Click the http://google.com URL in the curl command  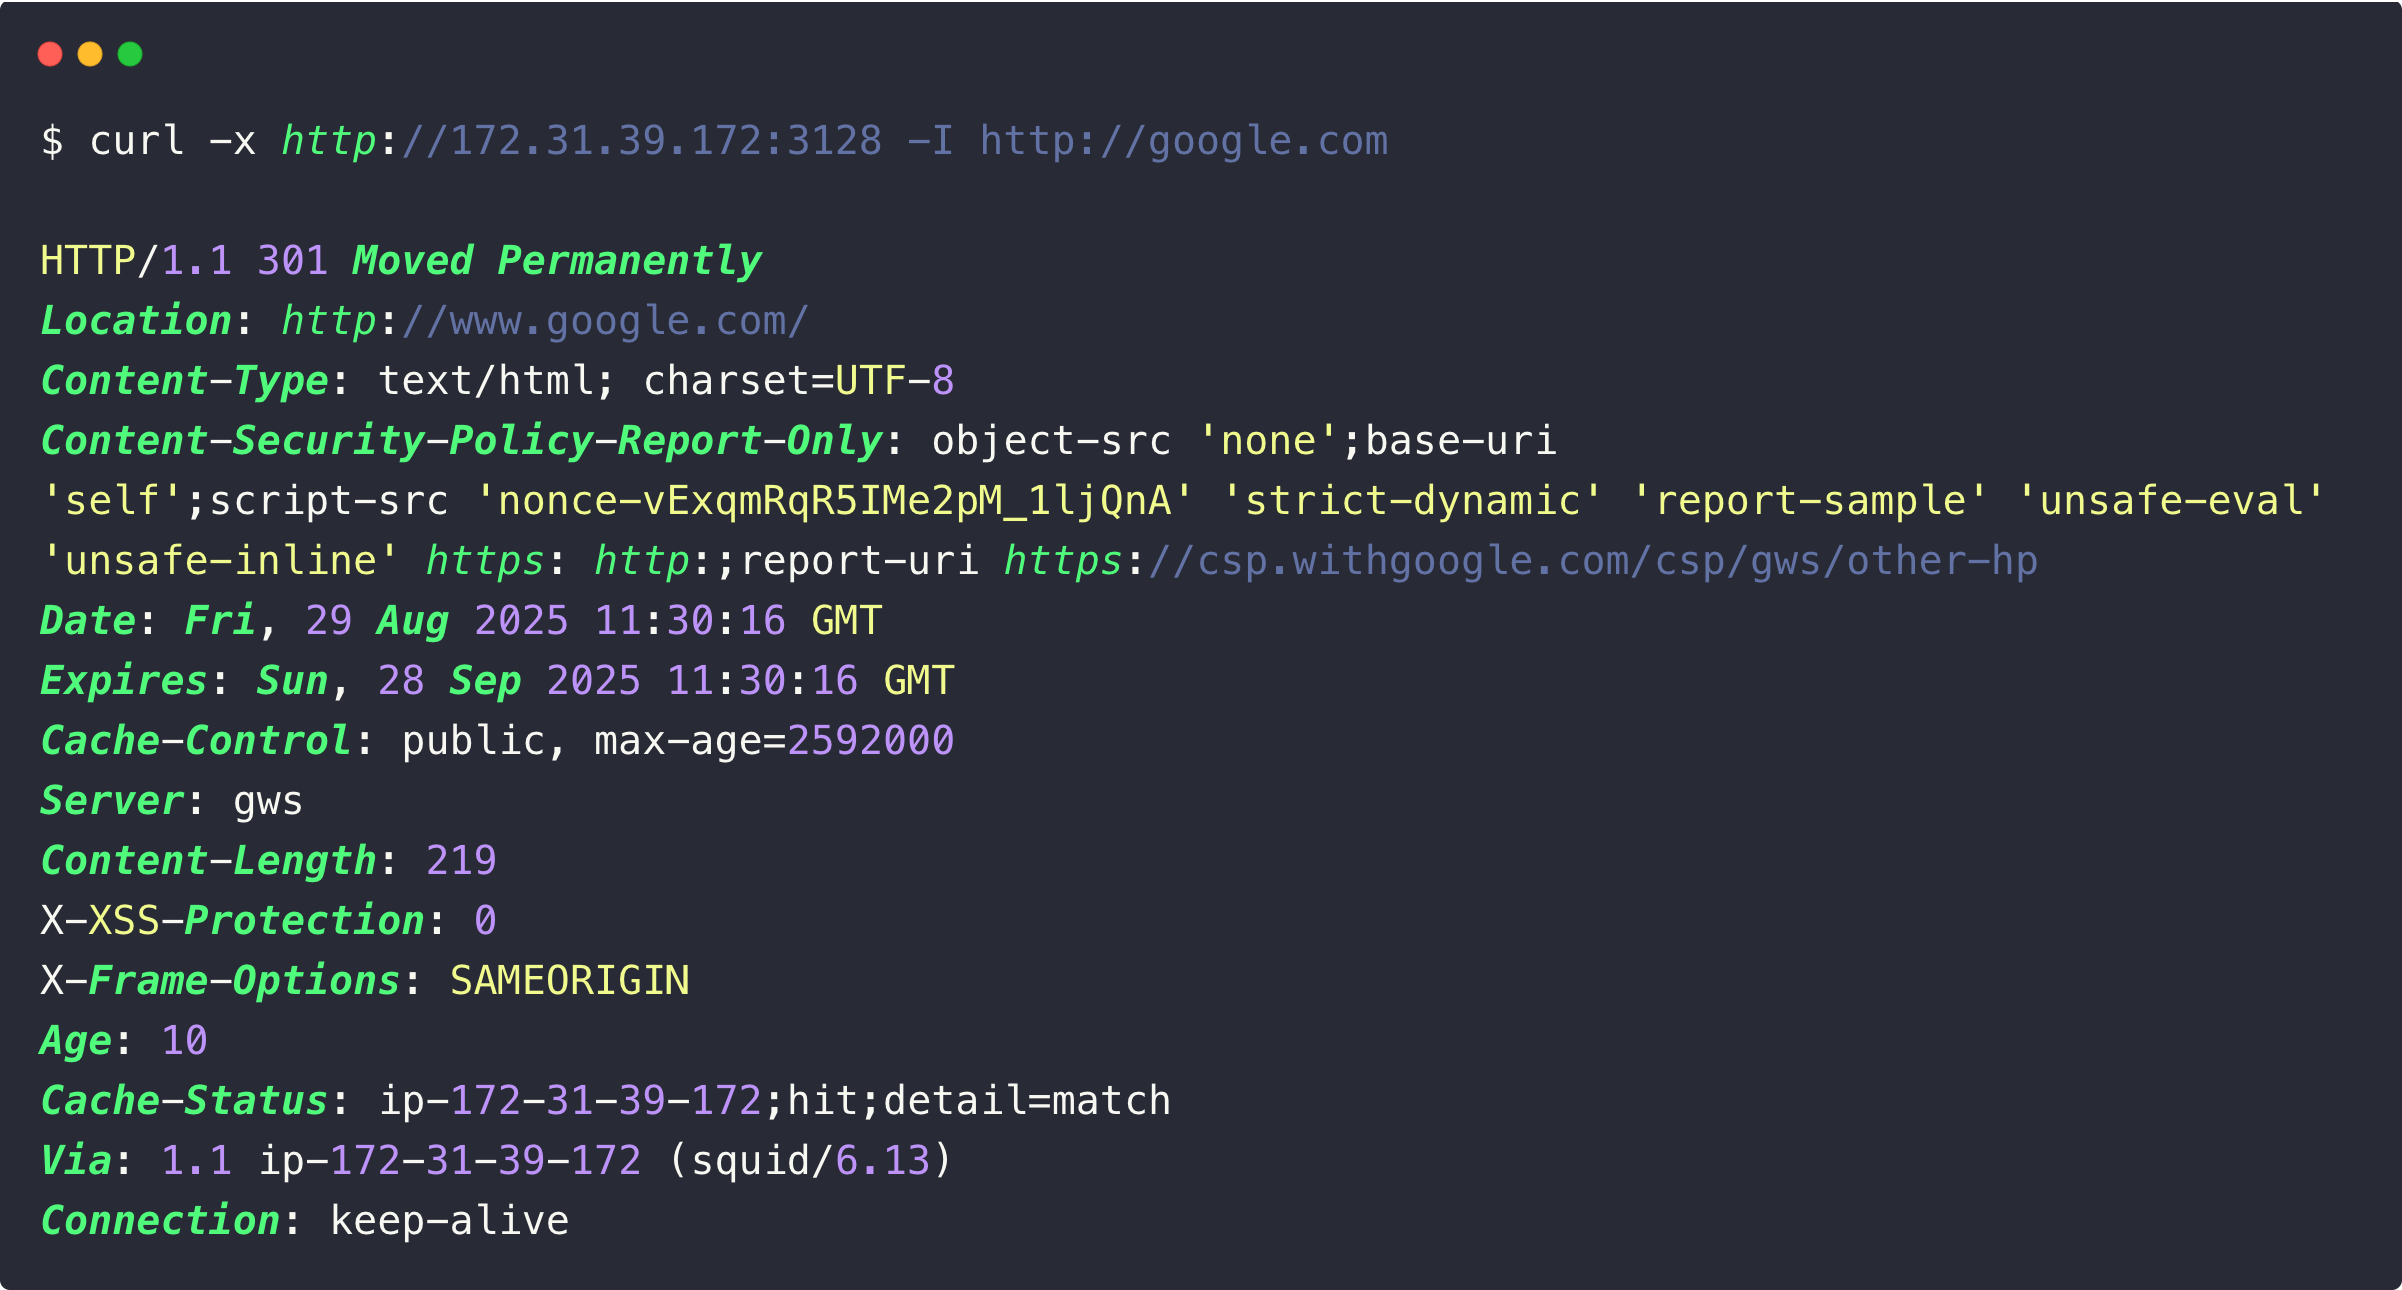[1184, 141]
